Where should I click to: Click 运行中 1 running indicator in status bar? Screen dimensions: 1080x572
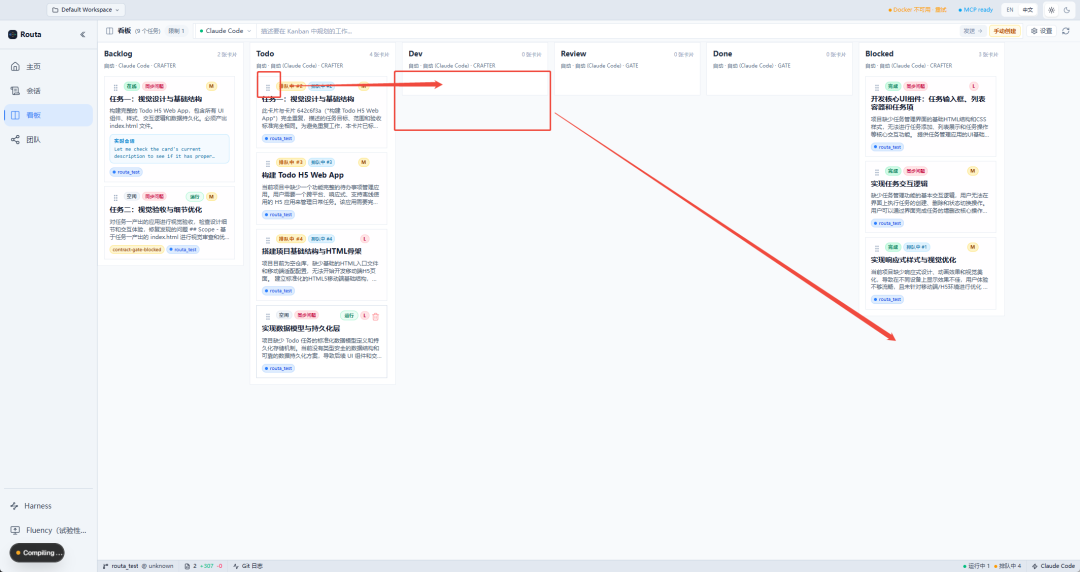976,566
